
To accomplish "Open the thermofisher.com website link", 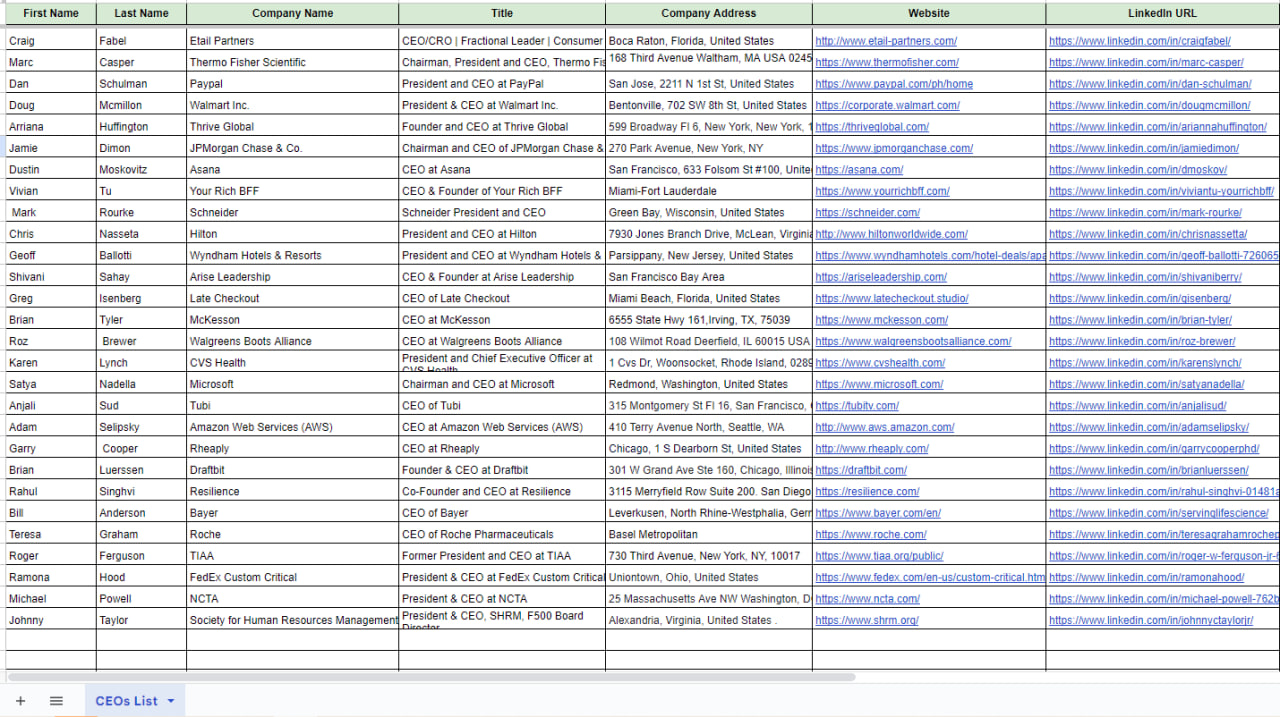I will click(887, 62).
